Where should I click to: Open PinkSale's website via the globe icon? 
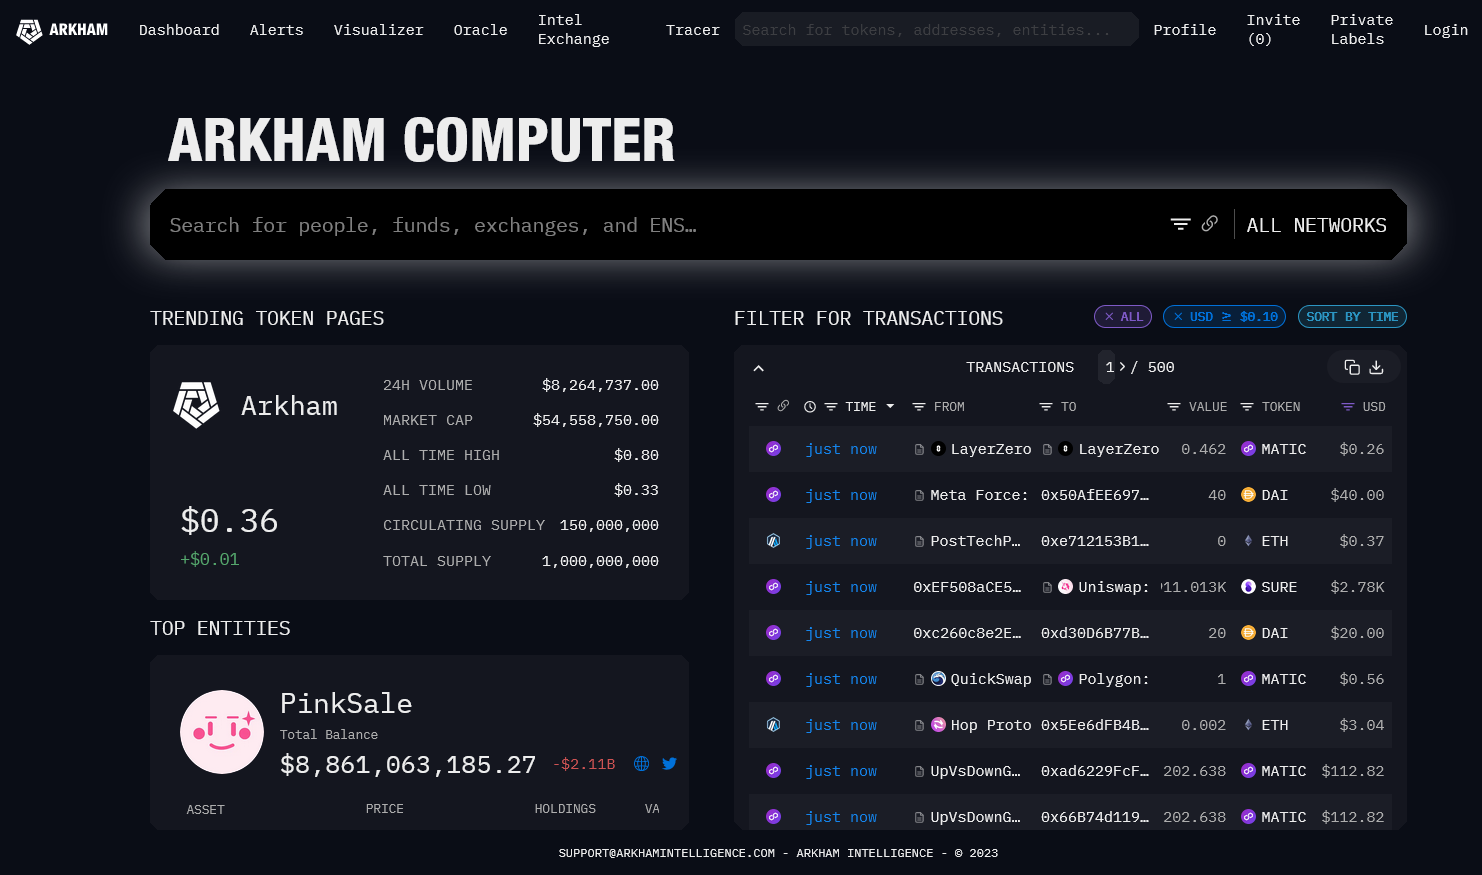click(642, 764)
